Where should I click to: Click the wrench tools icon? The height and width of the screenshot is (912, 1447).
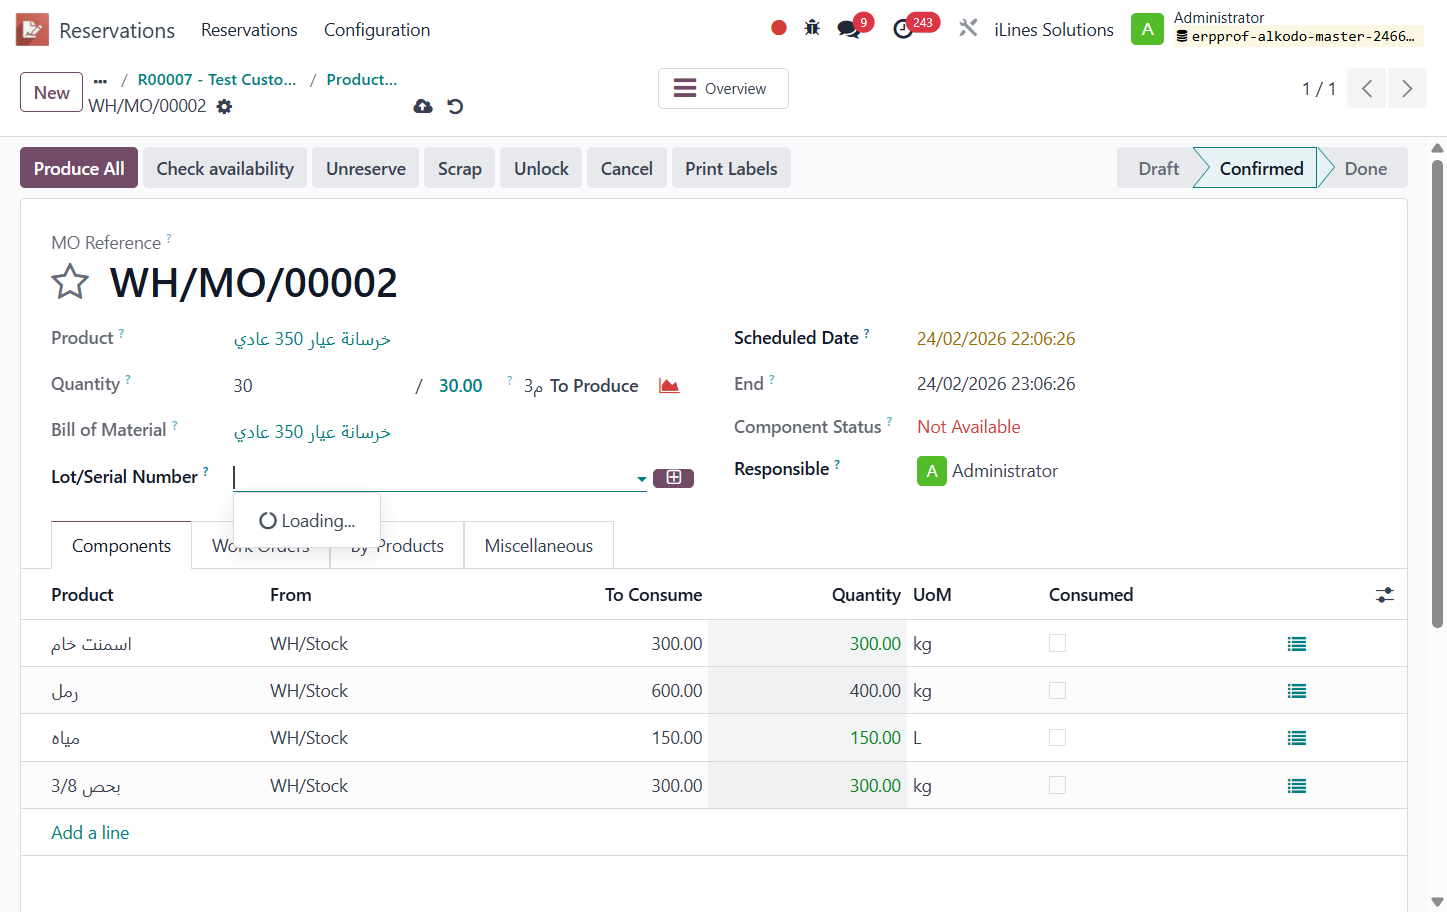968,28
